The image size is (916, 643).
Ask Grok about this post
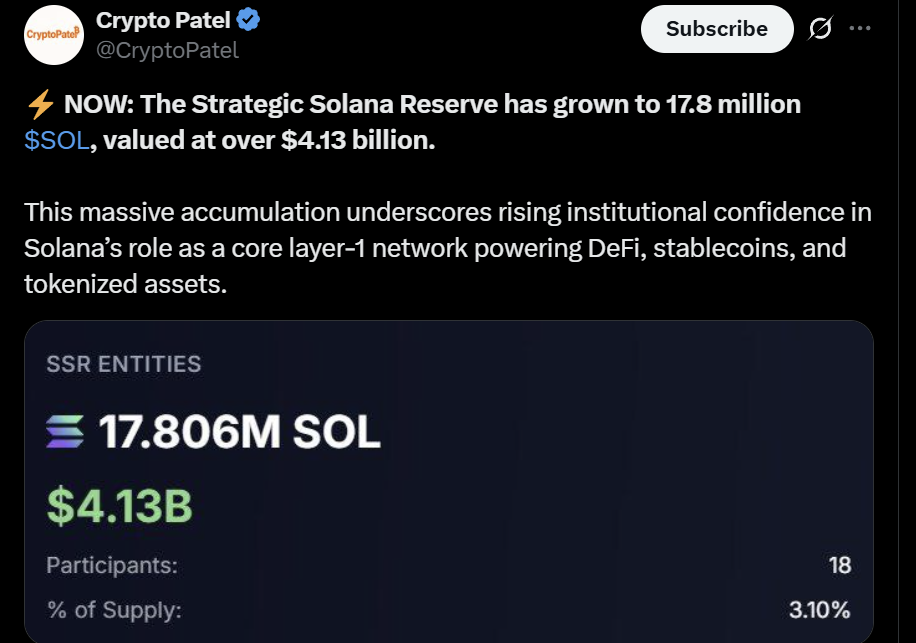[819, 29]
